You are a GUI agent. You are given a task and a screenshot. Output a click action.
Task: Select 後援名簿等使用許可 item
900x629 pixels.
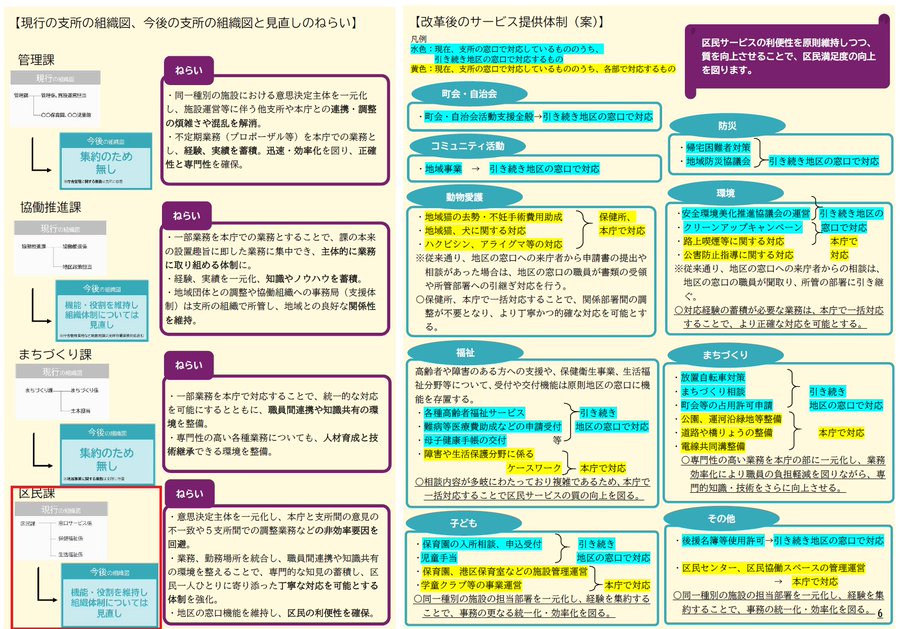point(723,541)
